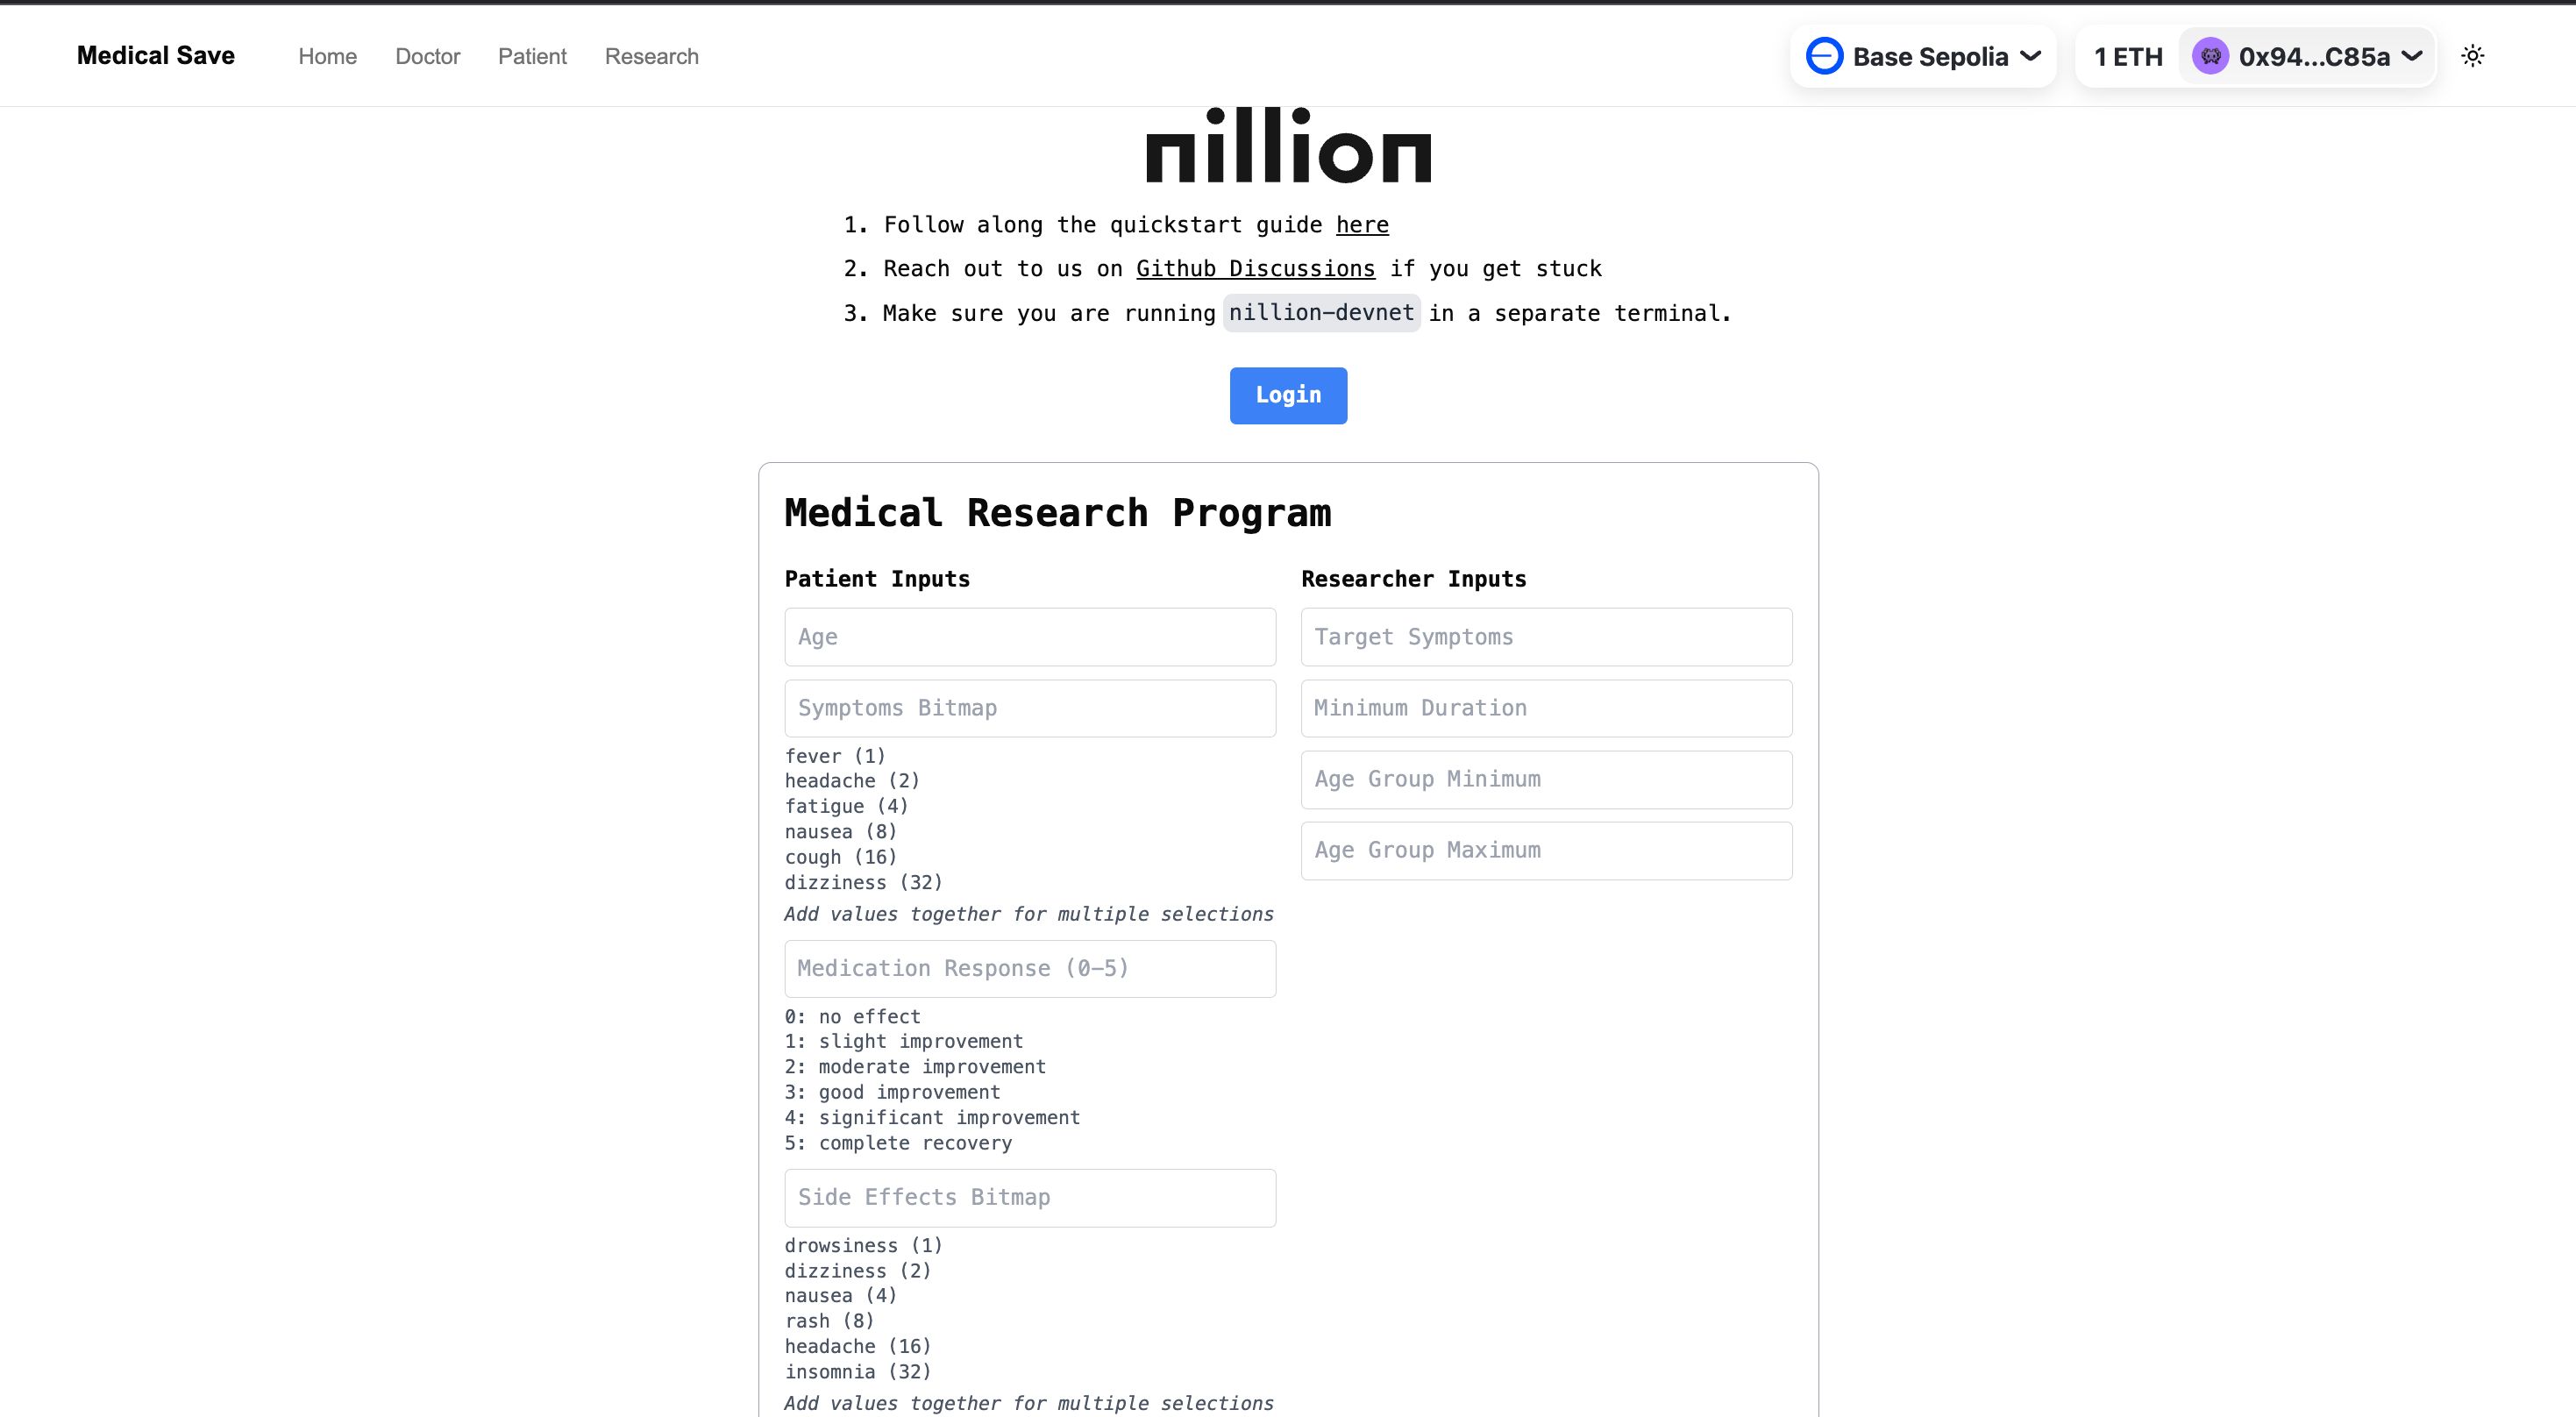Click the Age input field
The height and width of the screenshot is (1417, 2576).
tap(1029, 635)
